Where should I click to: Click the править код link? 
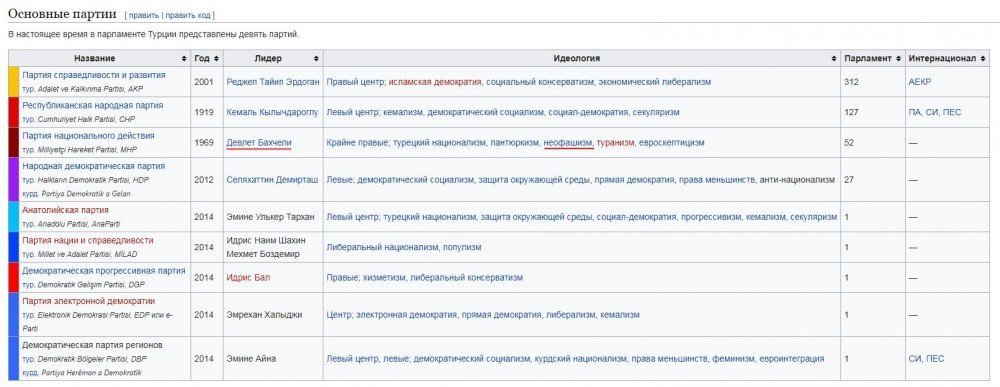(x=188, y=15)
